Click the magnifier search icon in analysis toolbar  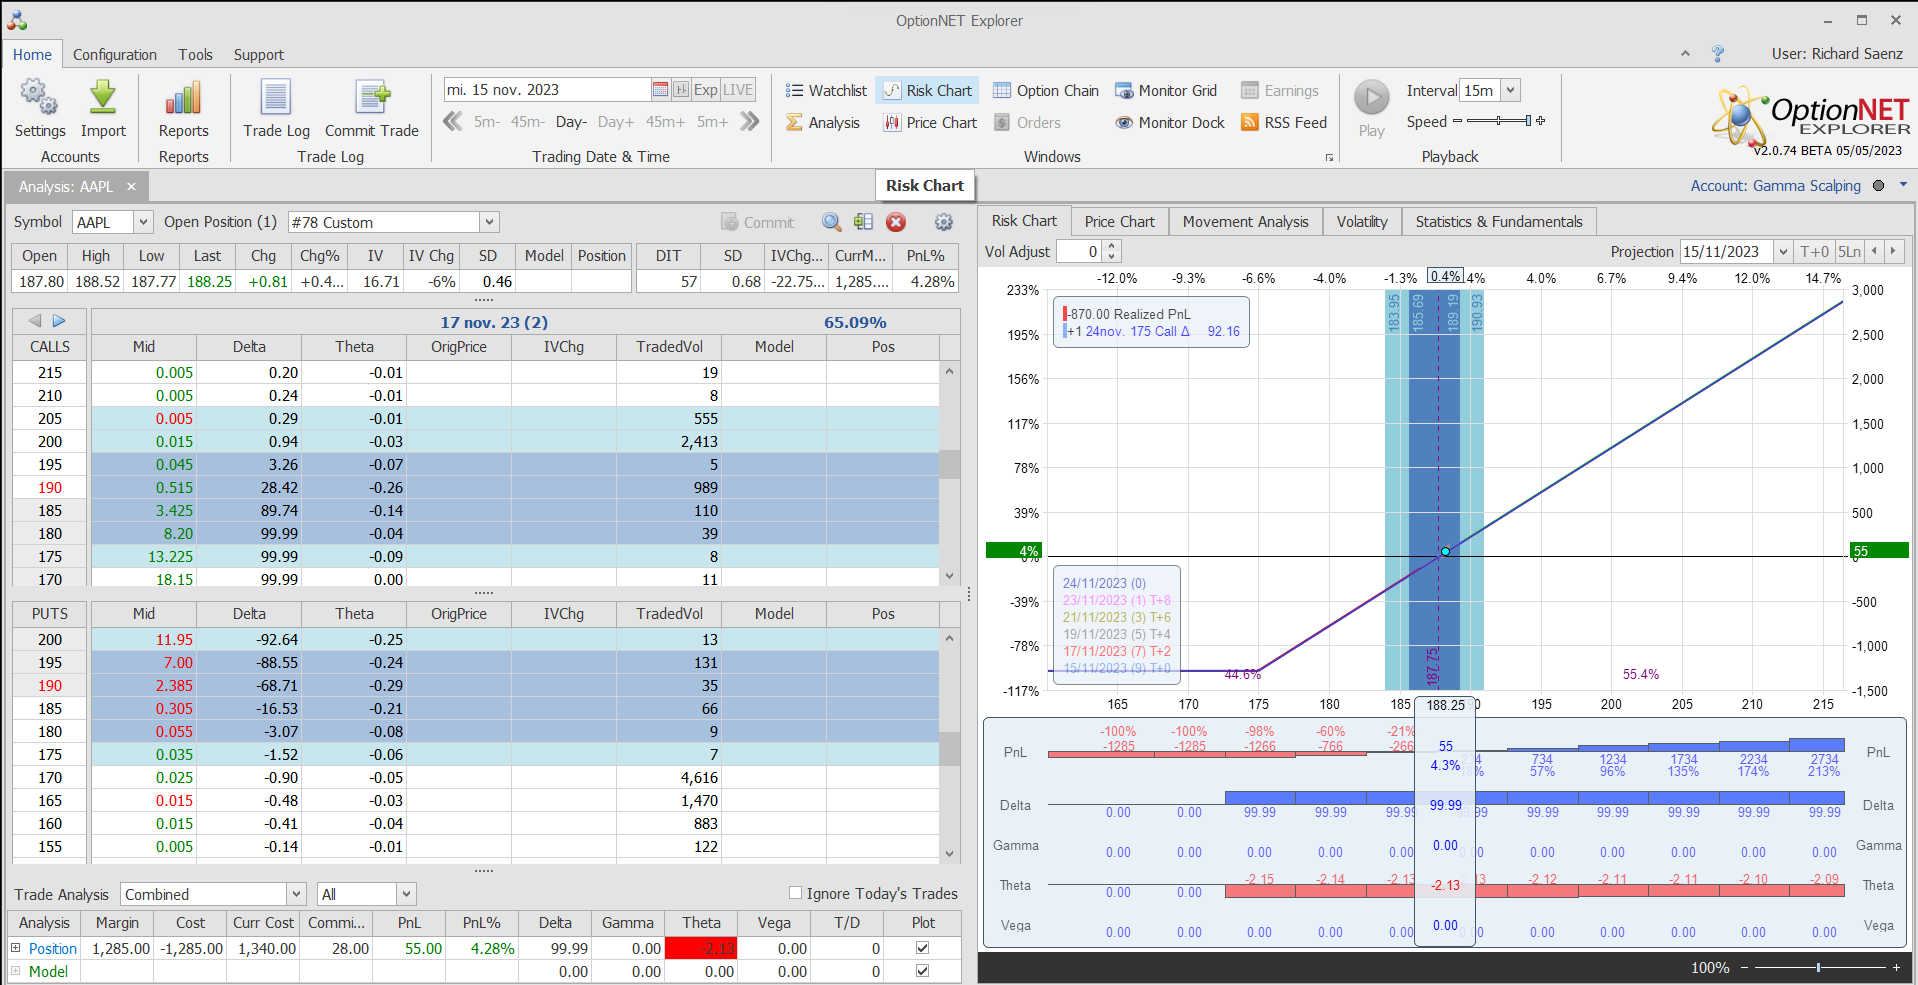(x=831, y=222)
